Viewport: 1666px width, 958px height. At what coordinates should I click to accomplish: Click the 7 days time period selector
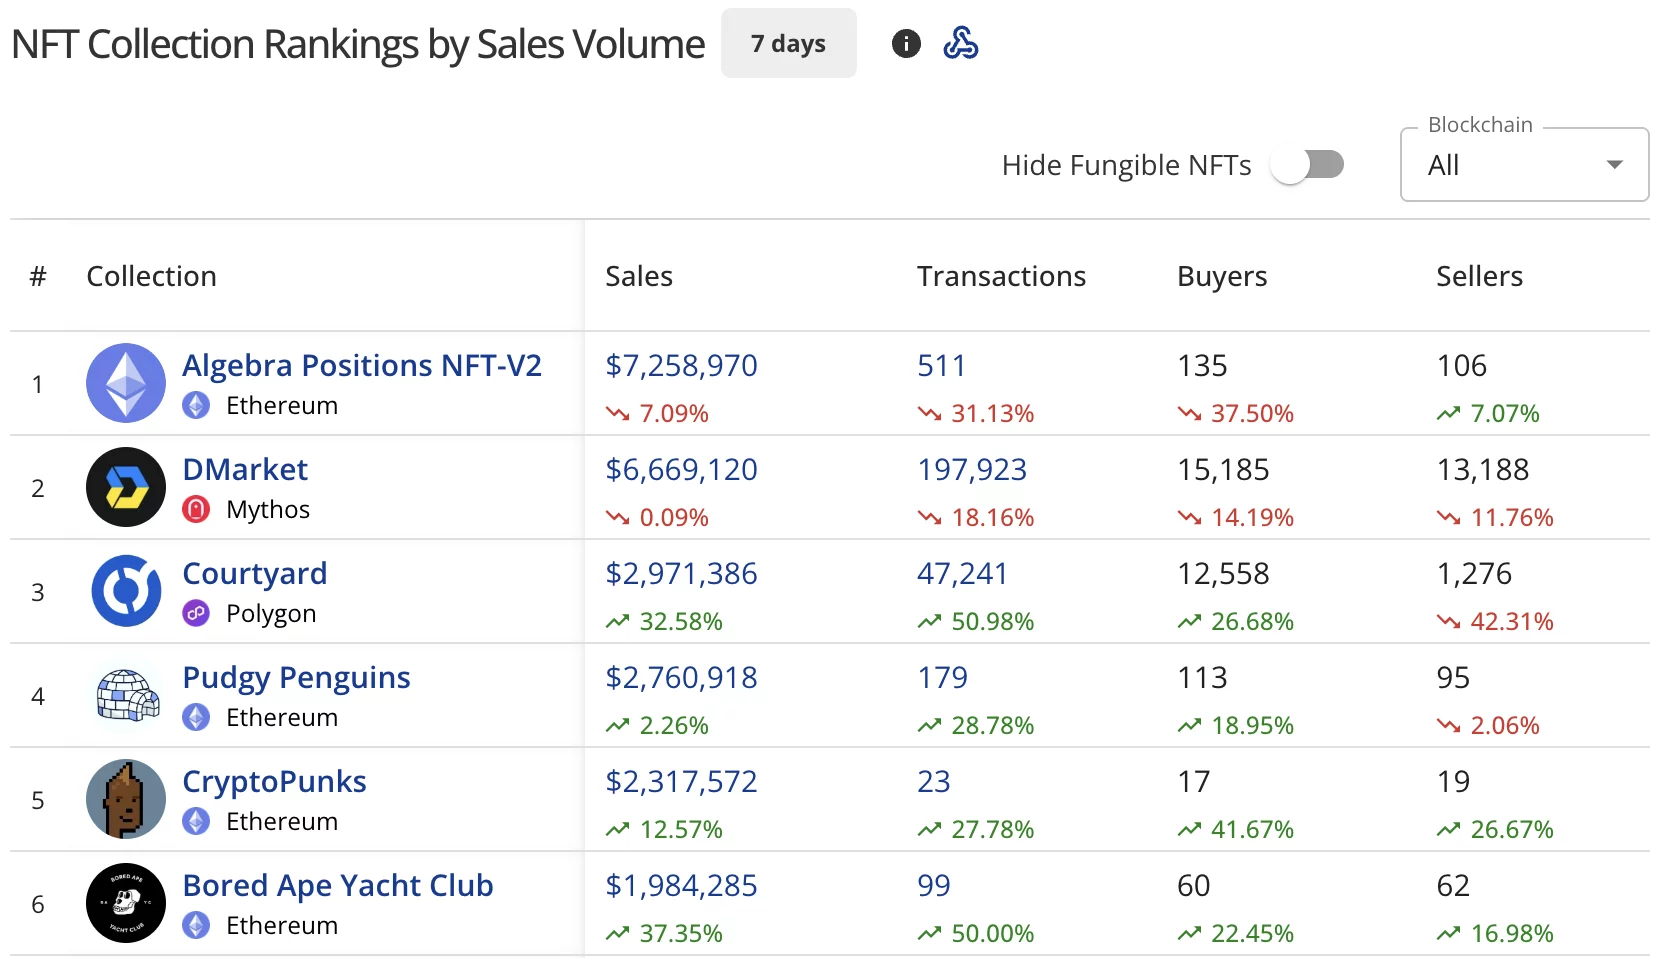(788, 43)
